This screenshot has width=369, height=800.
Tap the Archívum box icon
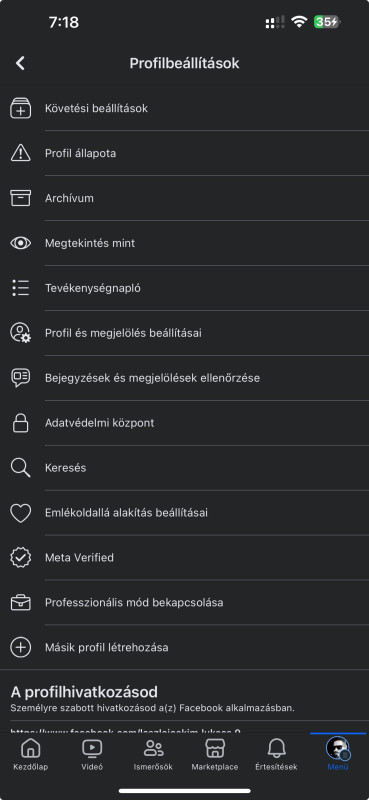(x=21, y=198)
